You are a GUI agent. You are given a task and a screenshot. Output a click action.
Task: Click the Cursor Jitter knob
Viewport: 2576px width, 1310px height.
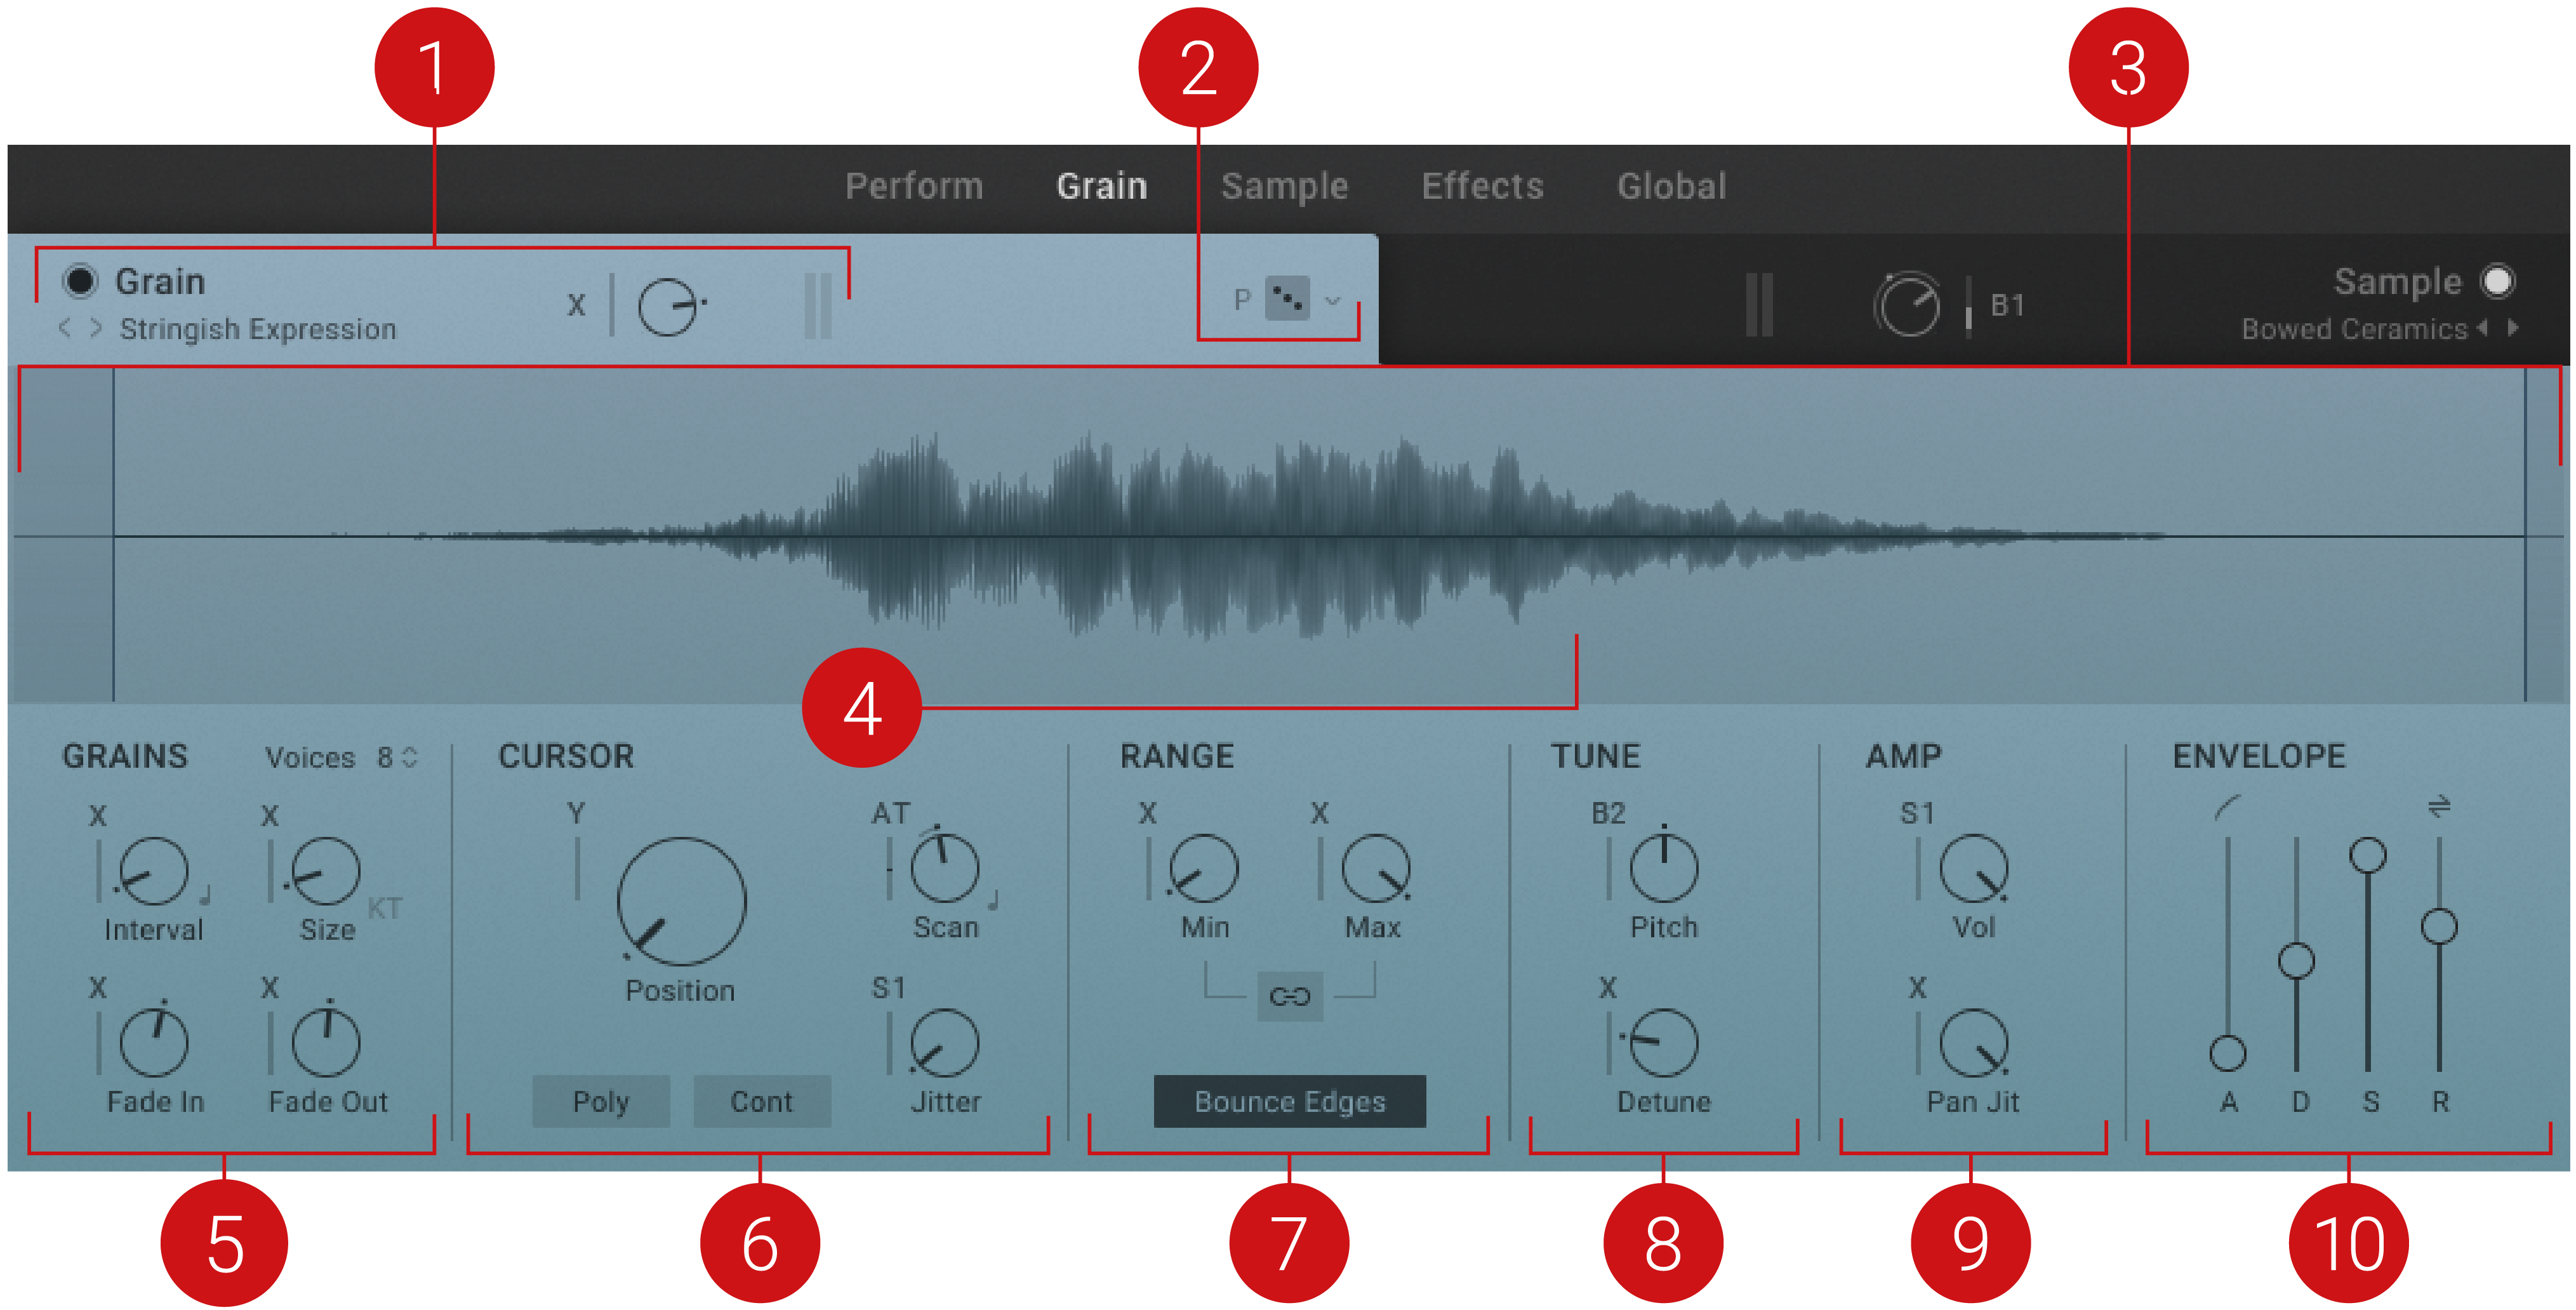click(944, 1043)
